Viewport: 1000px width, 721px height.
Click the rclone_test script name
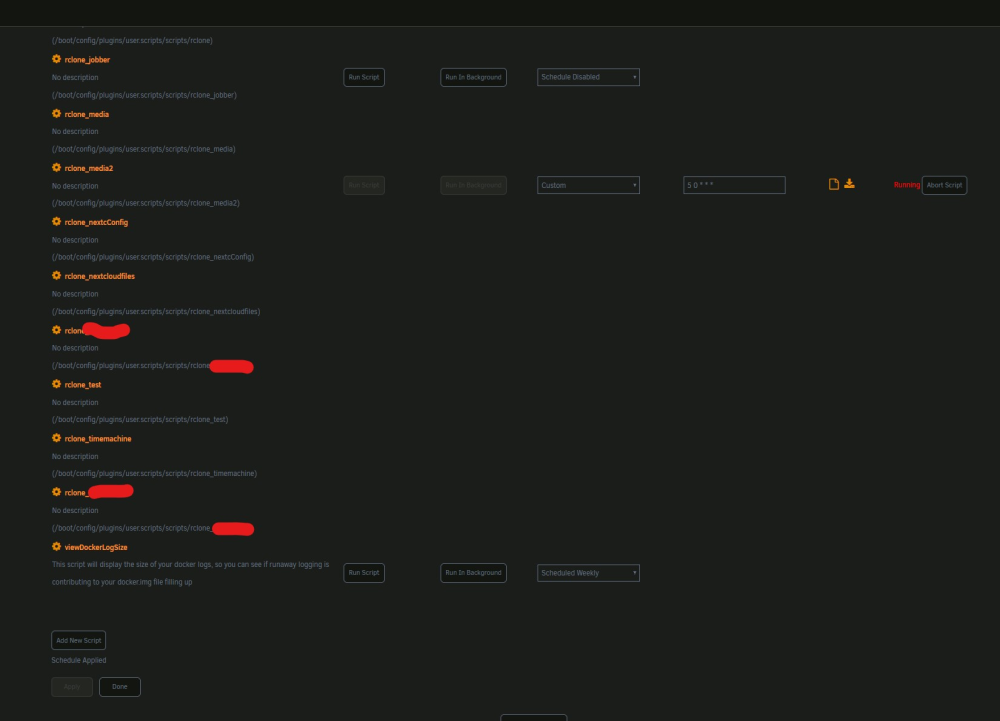pos(83,384)
